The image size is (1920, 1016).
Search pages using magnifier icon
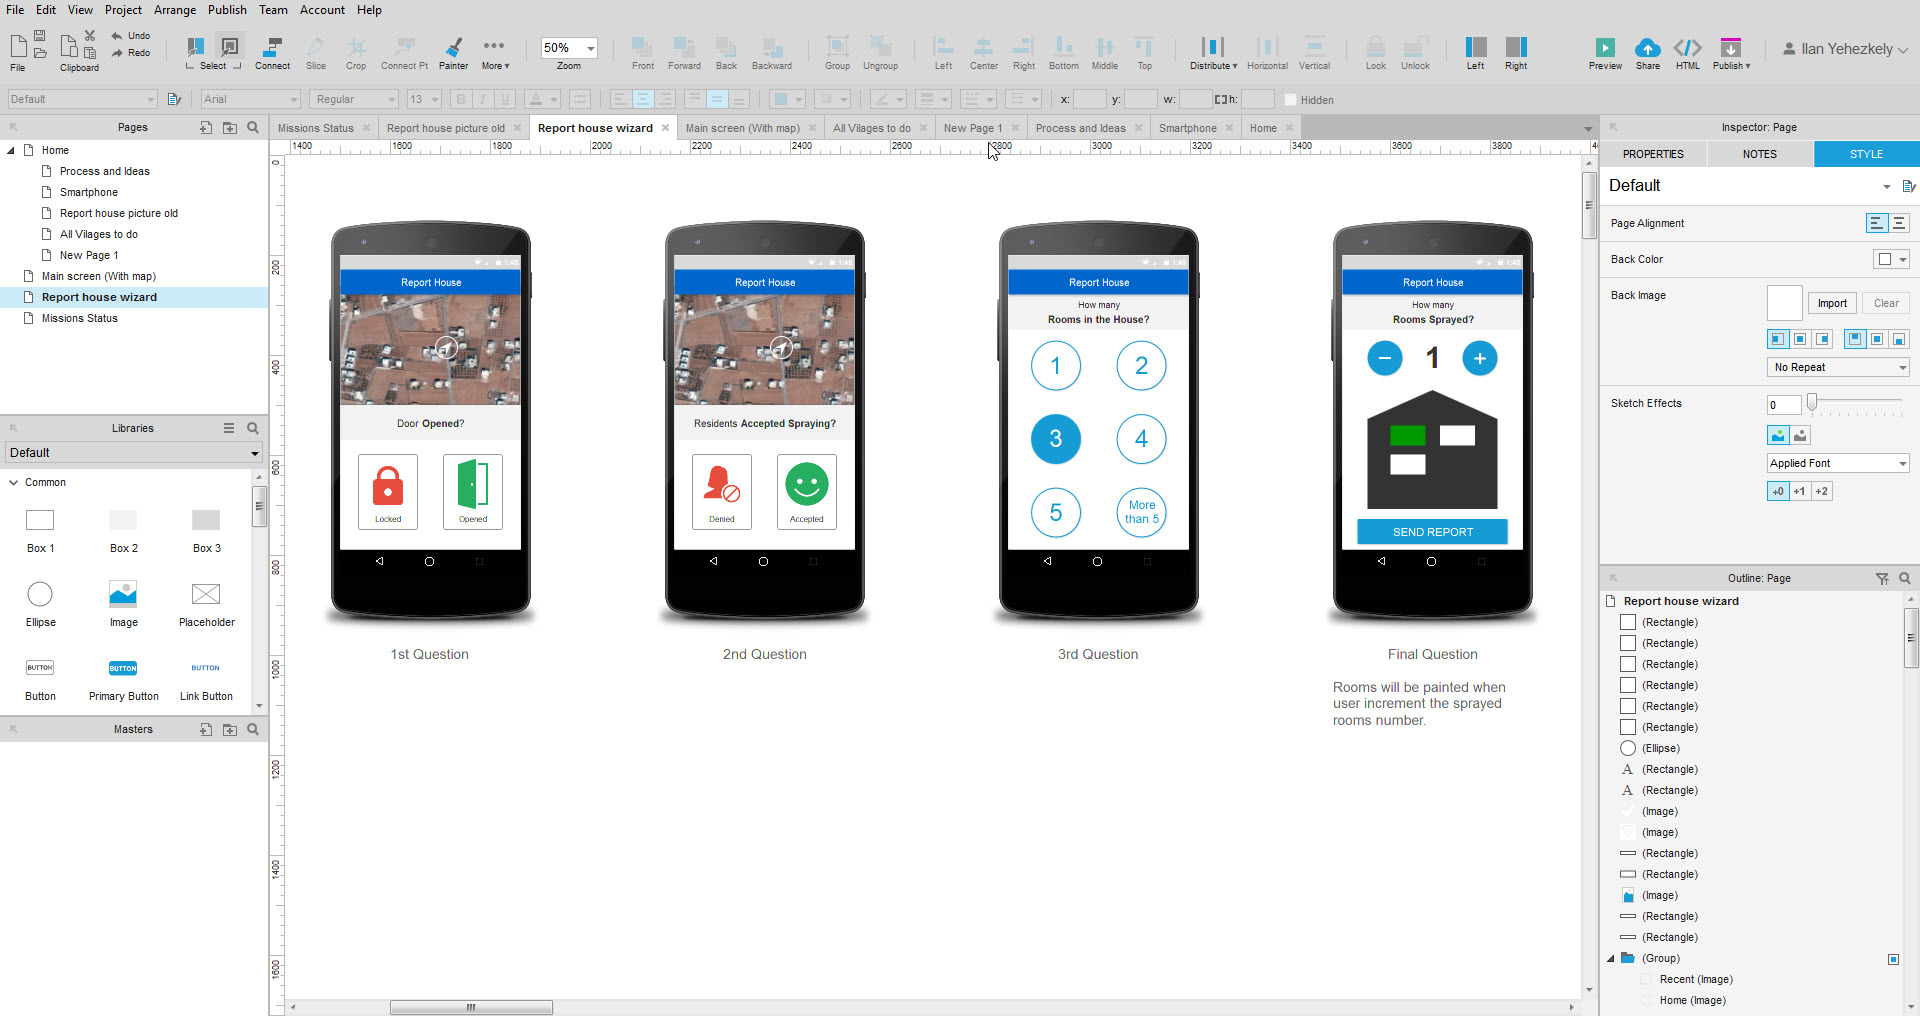tap(253, 127)
